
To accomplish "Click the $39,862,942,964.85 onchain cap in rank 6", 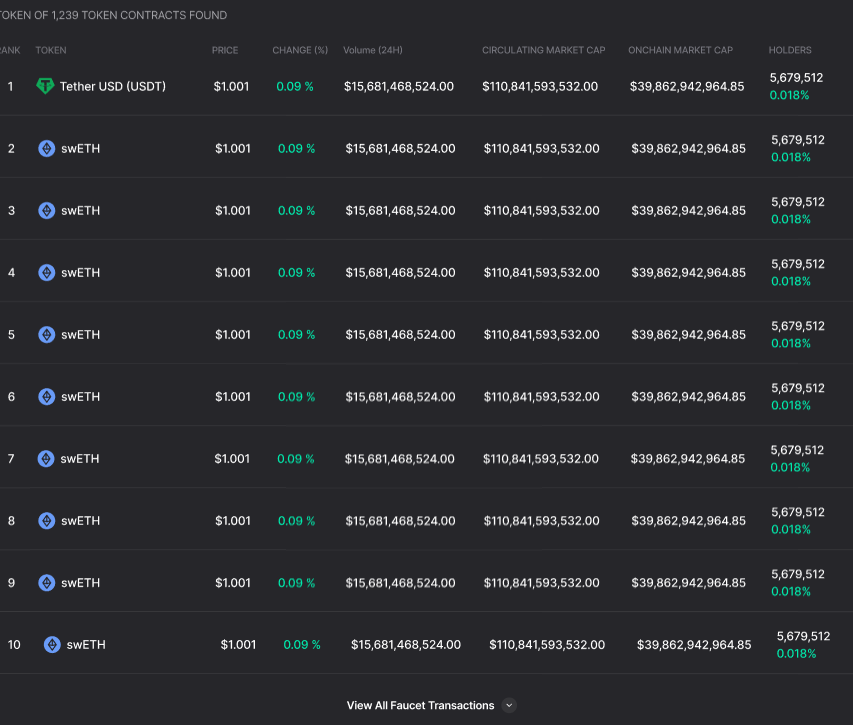I will pos(689,396).
